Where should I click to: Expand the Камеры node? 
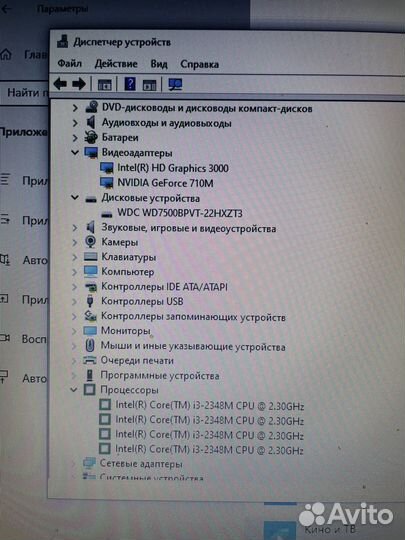74,242
